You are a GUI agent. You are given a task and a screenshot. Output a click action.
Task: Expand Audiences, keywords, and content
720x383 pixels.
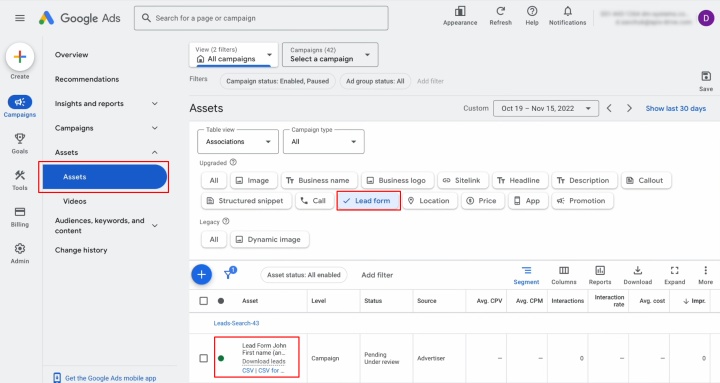[x=155, y=225]
